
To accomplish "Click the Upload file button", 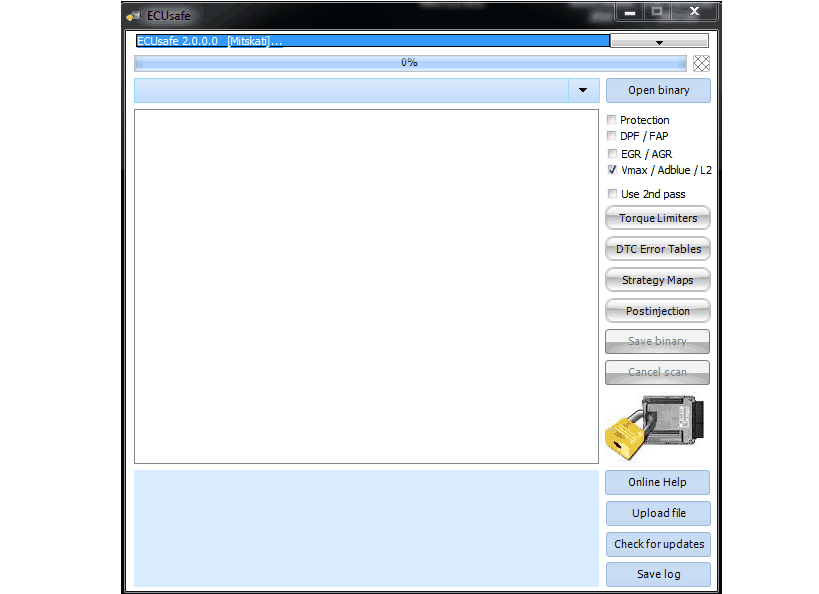I will [x=658, y=513].
